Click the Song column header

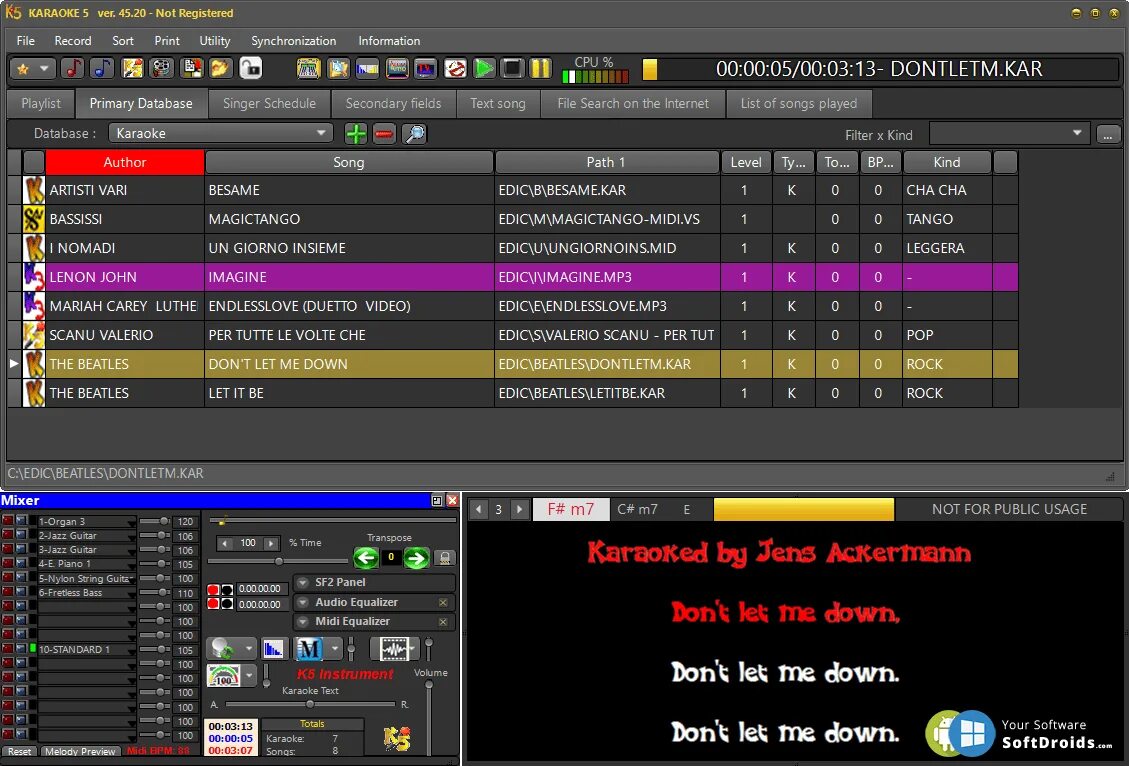point(349,162)
